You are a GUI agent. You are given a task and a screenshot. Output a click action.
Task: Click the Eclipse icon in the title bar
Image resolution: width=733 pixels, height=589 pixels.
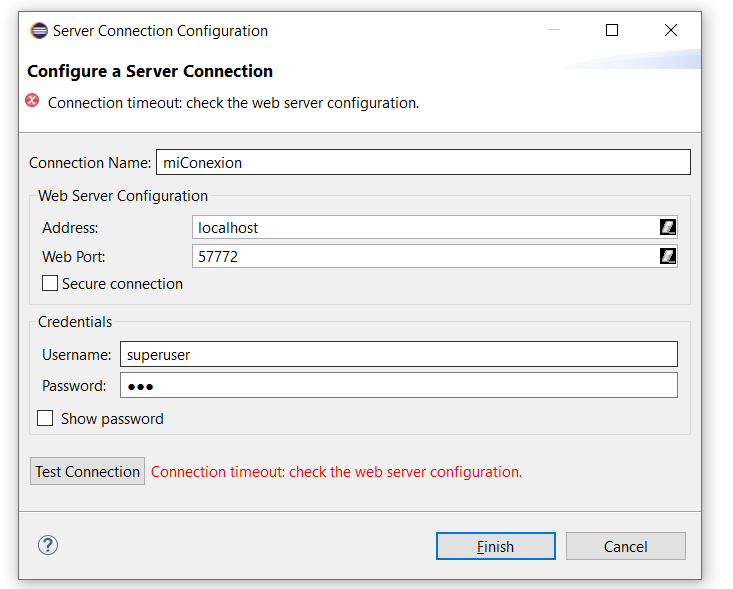[39, 31]
